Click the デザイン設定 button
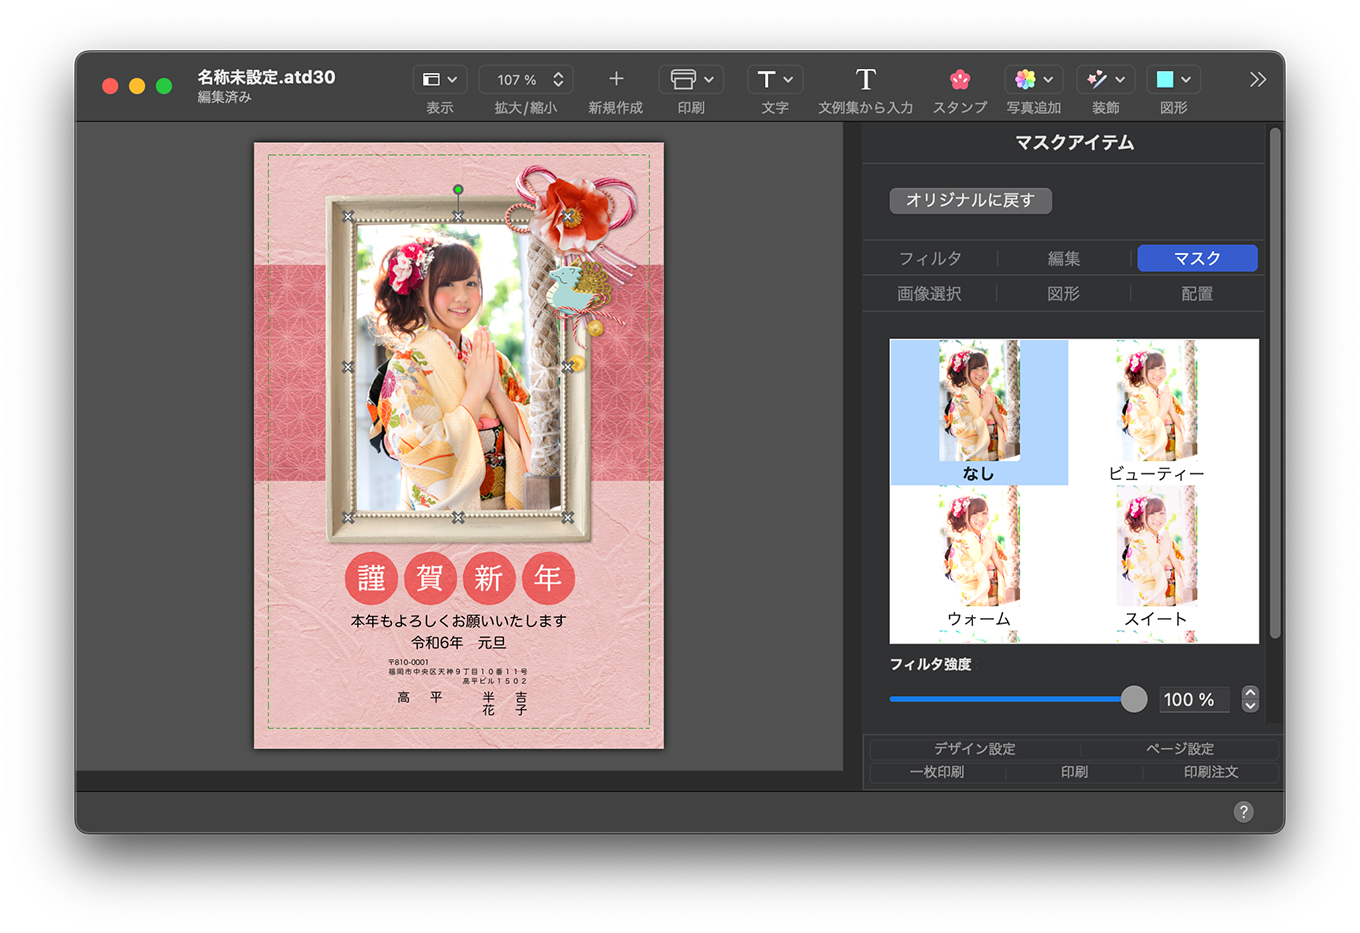The width and height of the screenshot is (1360, 933). (x=975, y=748)
